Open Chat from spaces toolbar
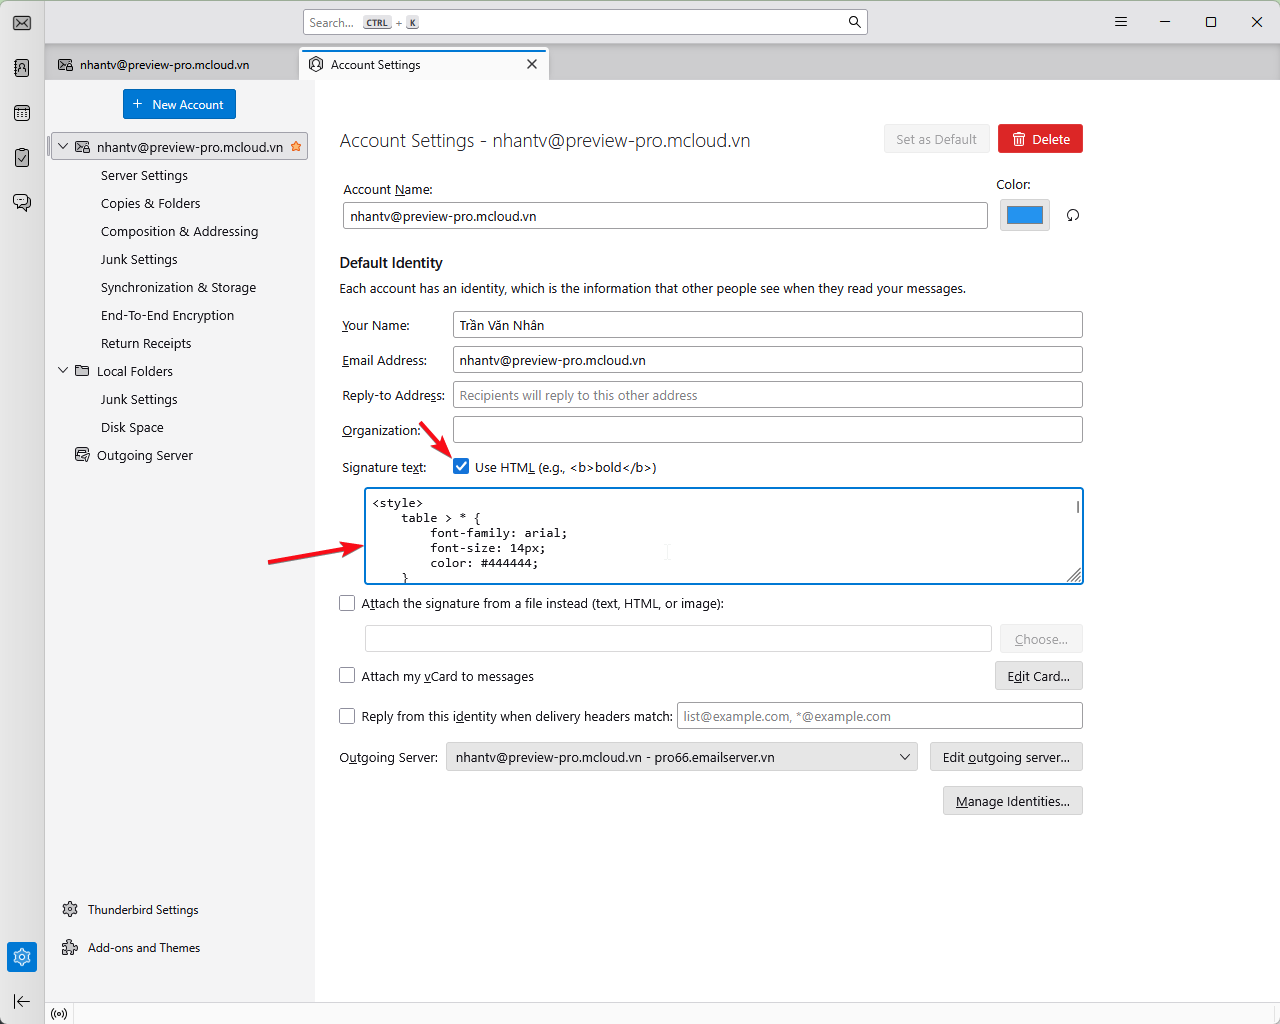 (22, 203)
